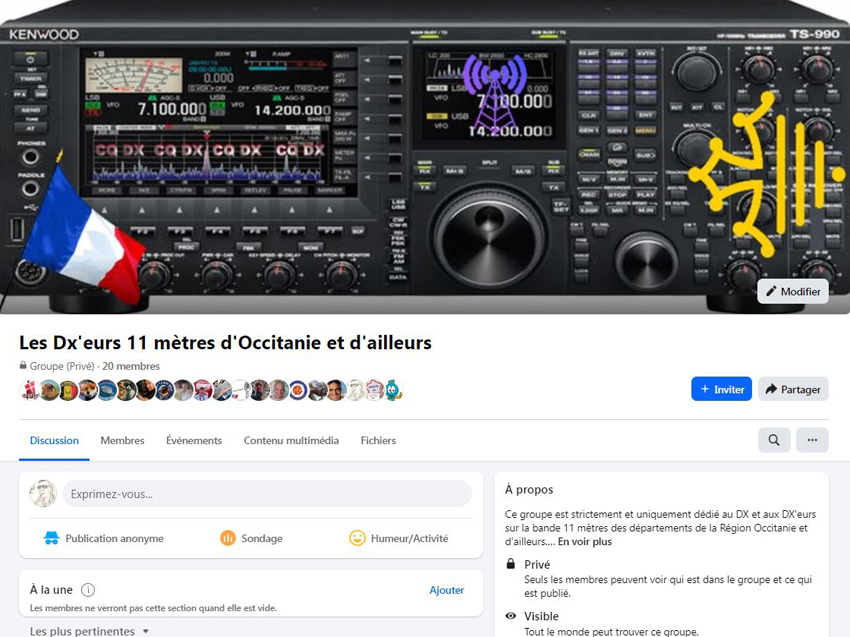The image size is (850, 637).
Task: Click the pencil Modifier cover button
Action: click(793, 292)
